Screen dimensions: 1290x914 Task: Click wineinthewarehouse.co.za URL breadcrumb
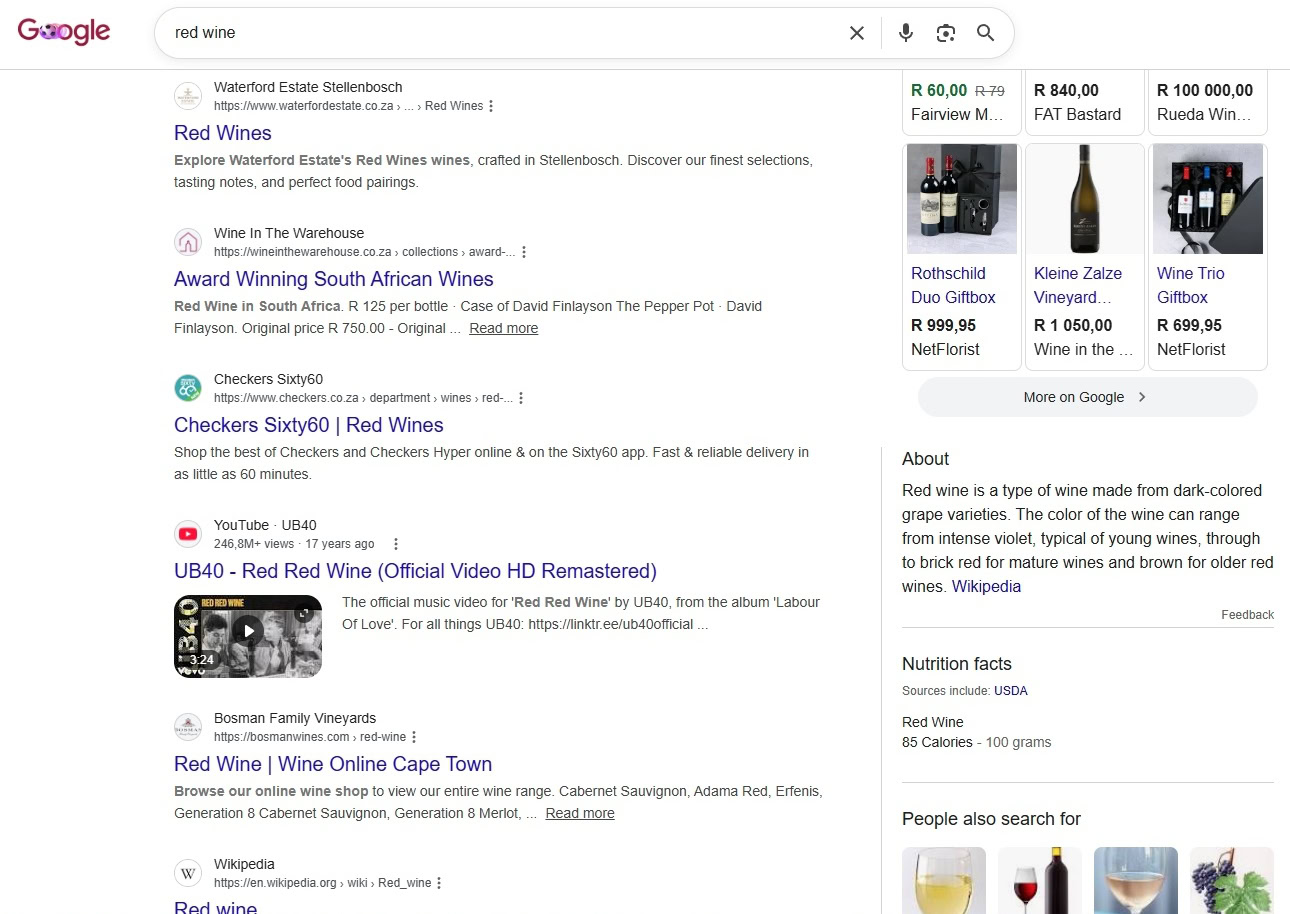pyautogui.click(x=365, y=252)
